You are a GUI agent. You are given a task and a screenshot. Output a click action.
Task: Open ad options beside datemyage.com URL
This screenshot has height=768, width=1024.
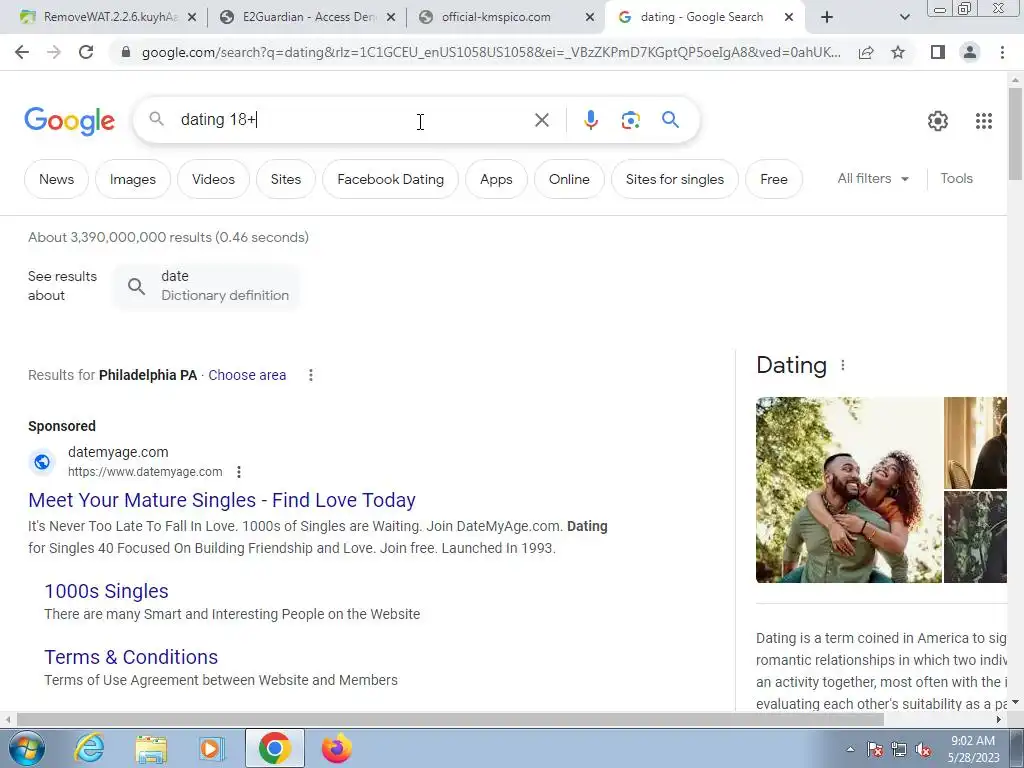pyautogui.click(x=239, y=472)
